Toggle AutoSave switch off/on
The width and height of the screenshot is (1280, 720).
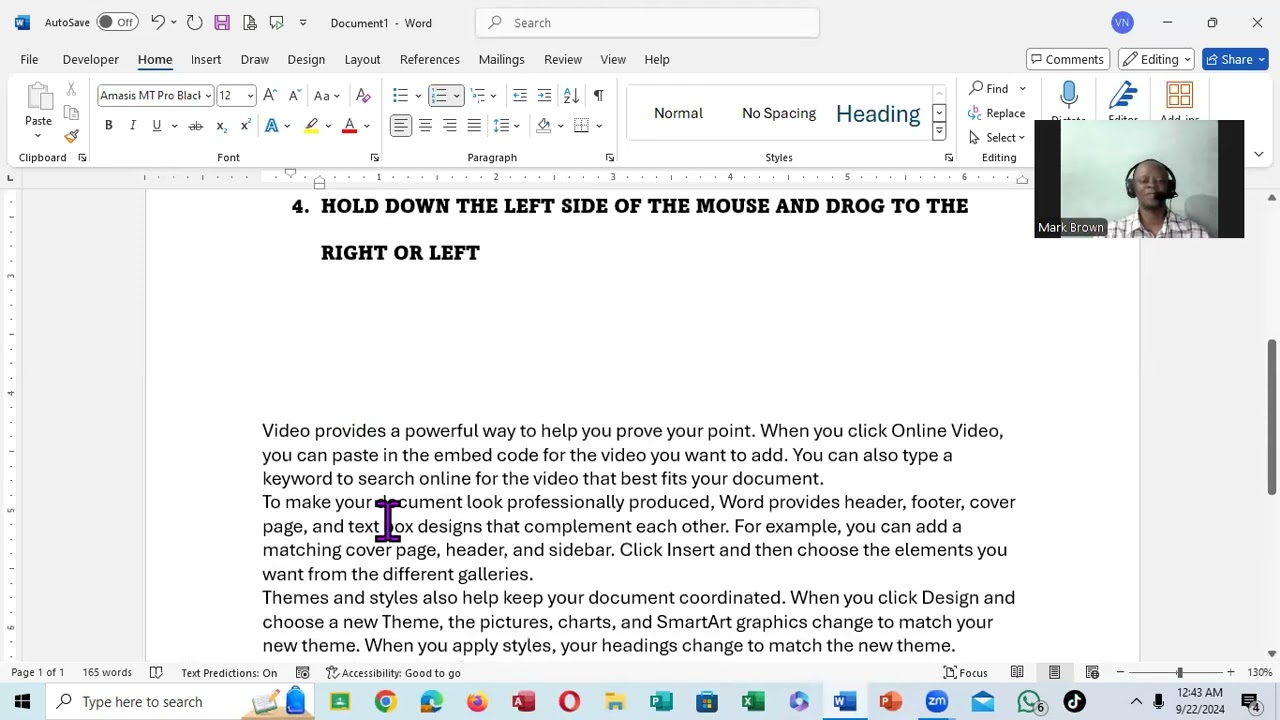[x=117, y=22]
